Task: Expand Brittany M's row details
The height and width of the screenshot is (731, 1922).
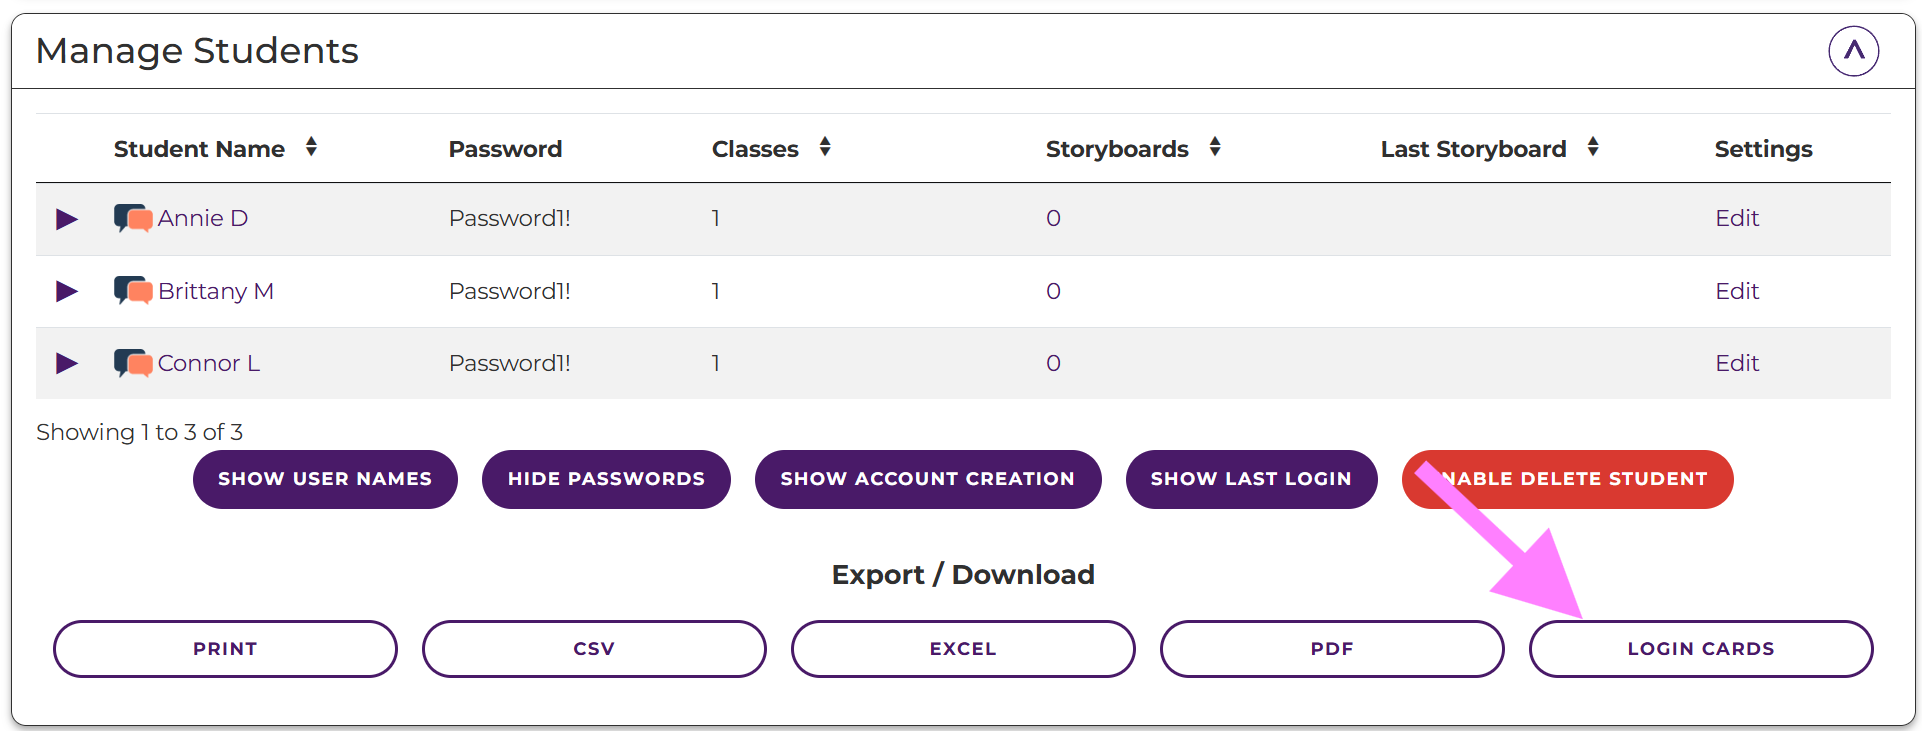Action: 67,291
